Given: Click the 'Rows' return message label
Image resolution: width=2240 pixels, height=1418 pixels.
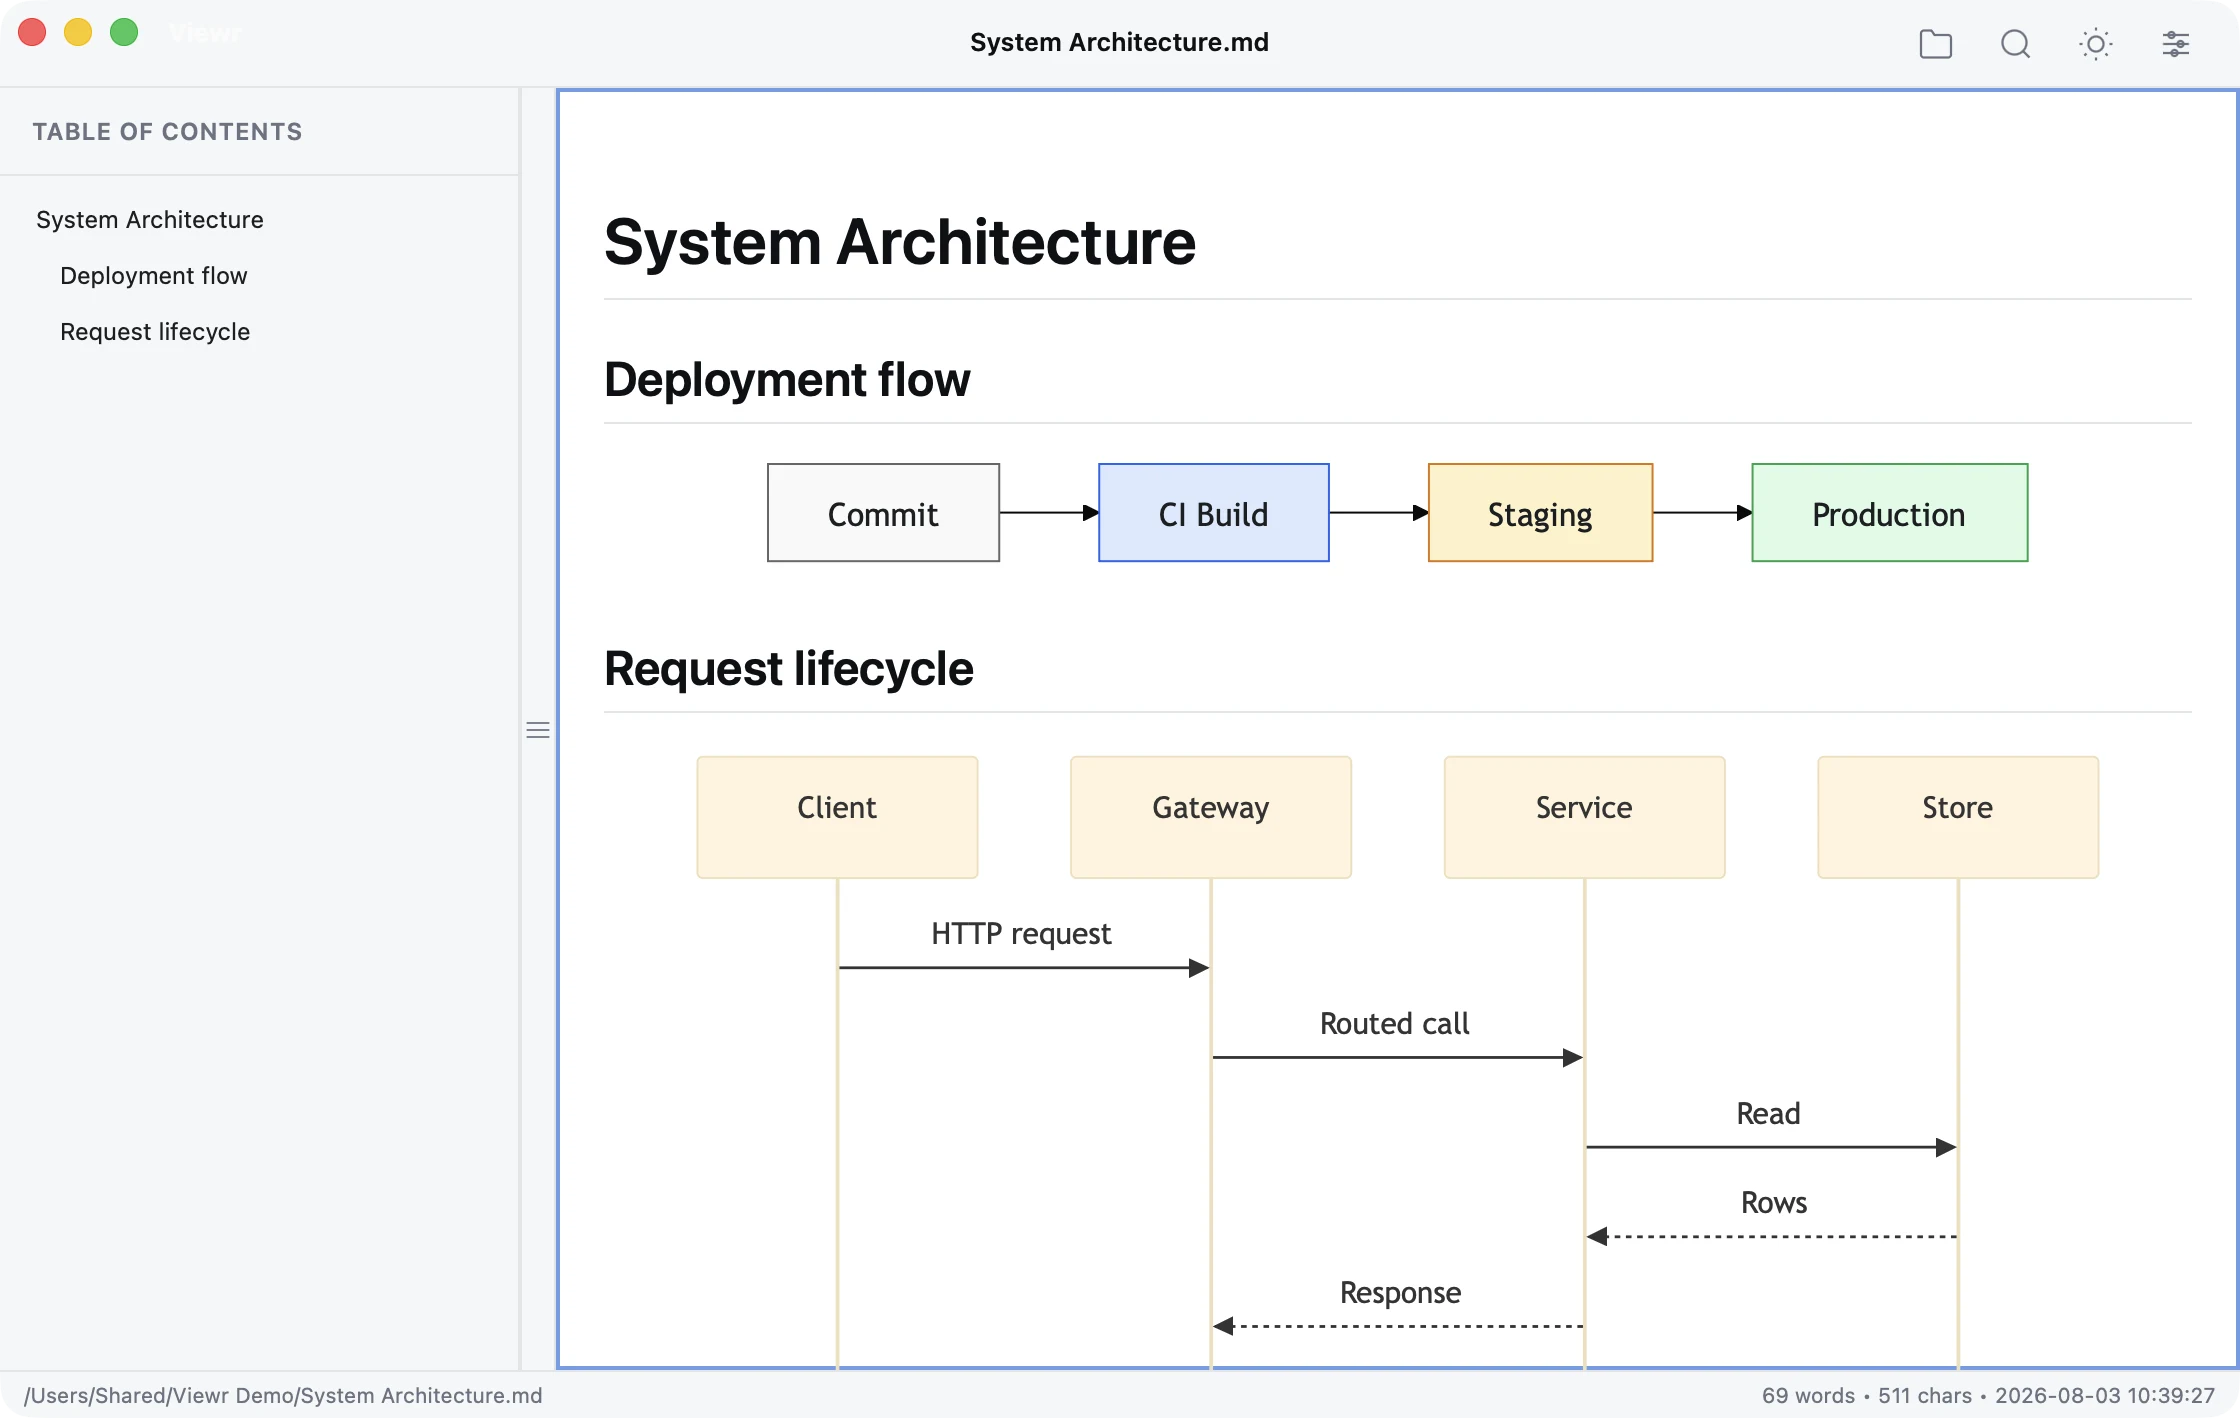Looking at the screenshot, I should (1774, 1203).
